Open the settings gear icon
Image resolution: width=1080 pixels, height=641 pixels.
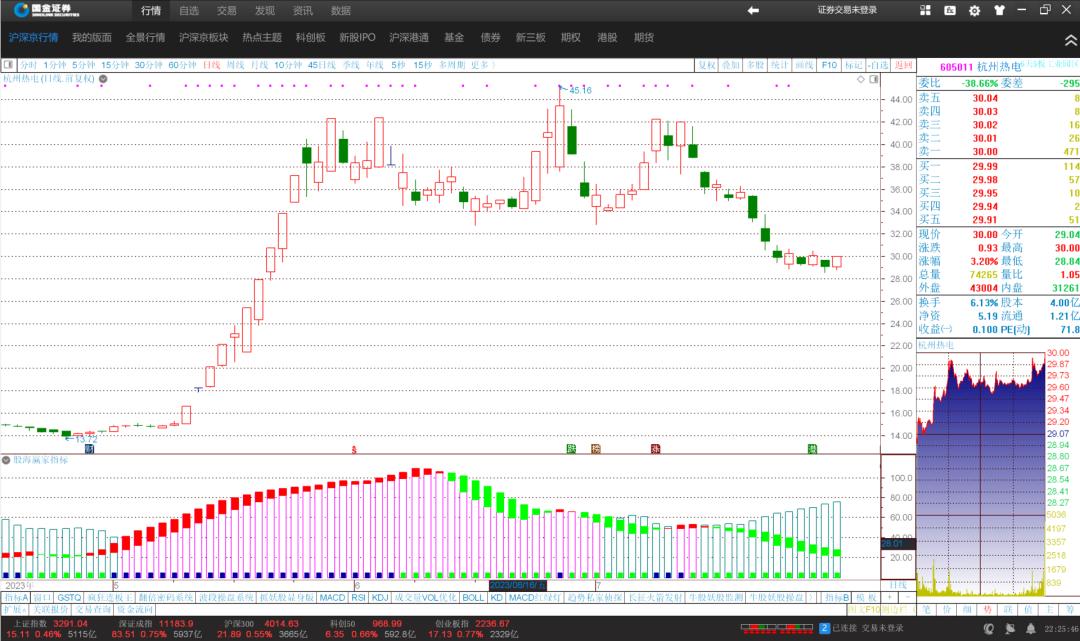coord(974,10)
